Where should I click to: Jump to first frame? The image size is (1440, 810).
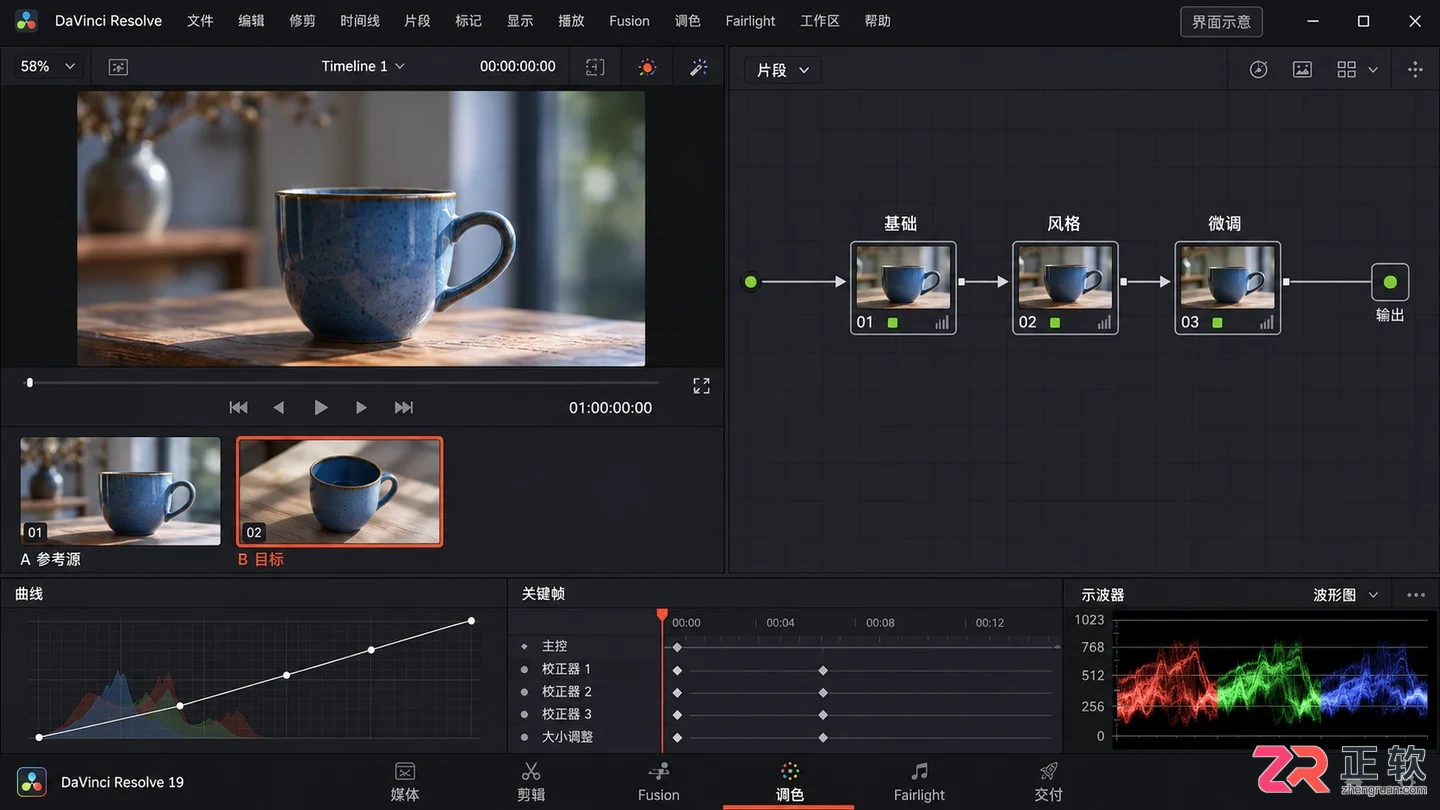coord(238,407)
